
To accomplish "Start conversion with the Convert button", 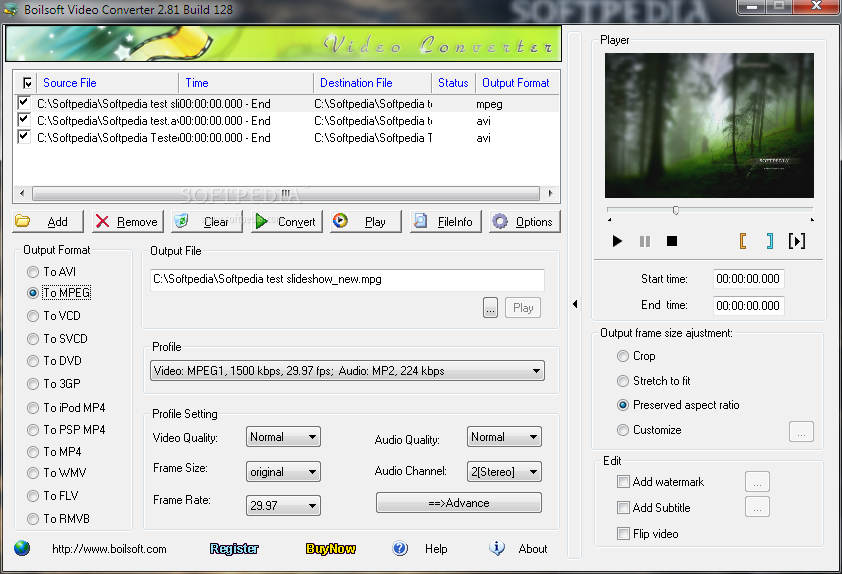I will point(286,221).
